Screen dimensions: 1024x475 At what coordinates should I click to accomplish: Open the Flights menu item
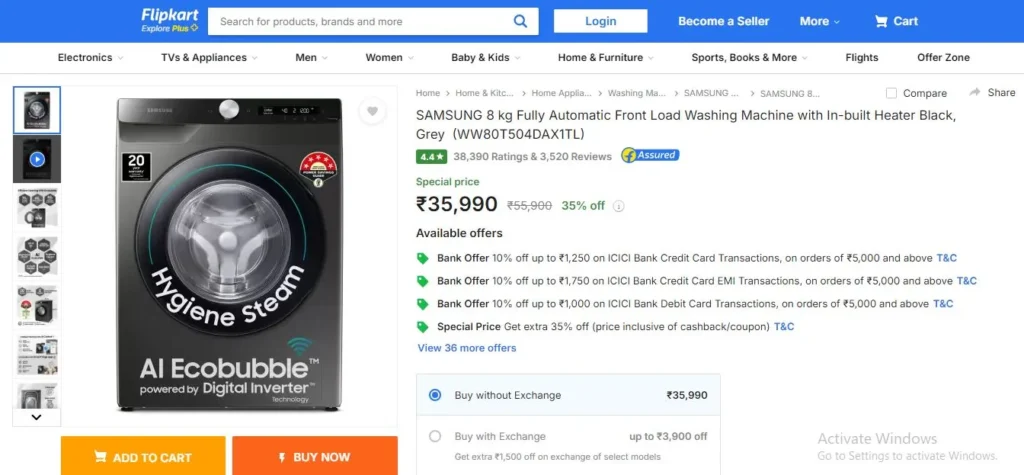pyautogui.click(x=861, y=57)
